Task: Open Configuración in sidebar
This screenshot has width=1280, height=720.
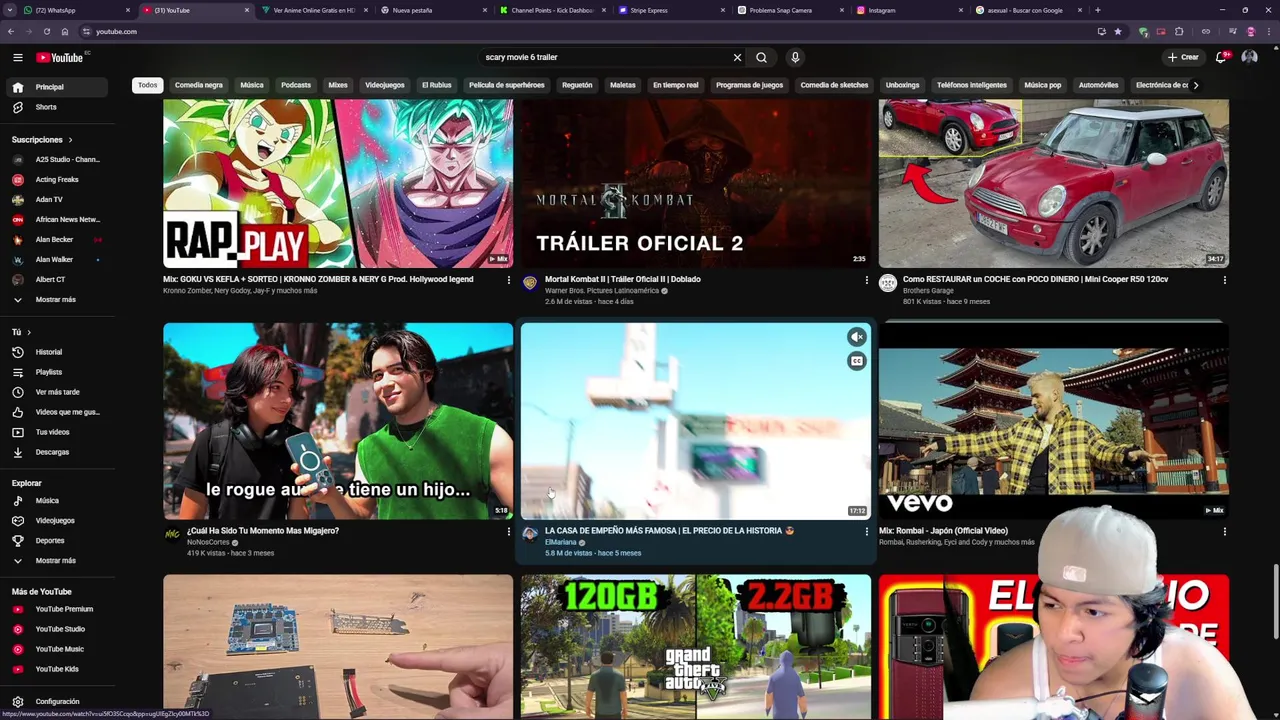Action: pos(58,702)
